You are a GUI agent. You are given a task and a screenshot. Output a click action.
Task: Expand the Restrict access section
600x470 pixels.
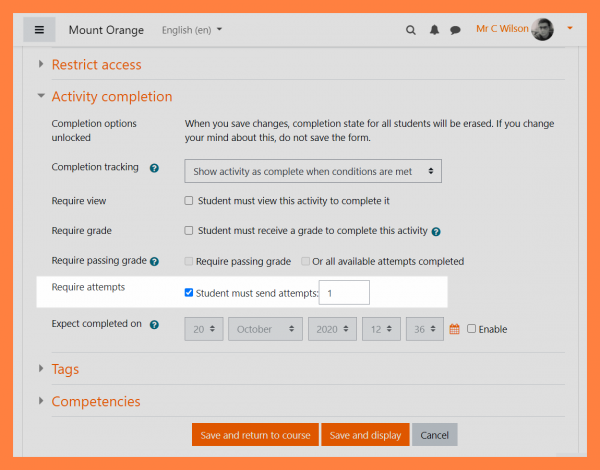[x=96, y=65]
